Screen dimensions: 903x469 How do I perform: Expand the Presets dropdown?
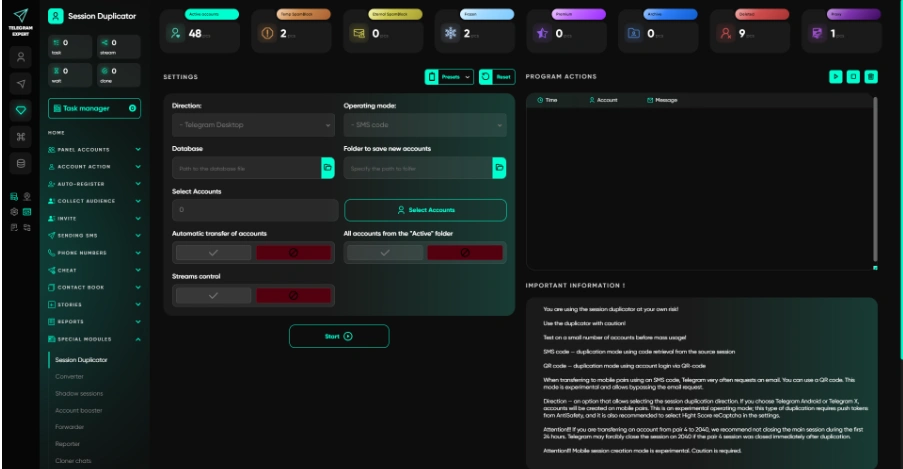tap(449, 77)
